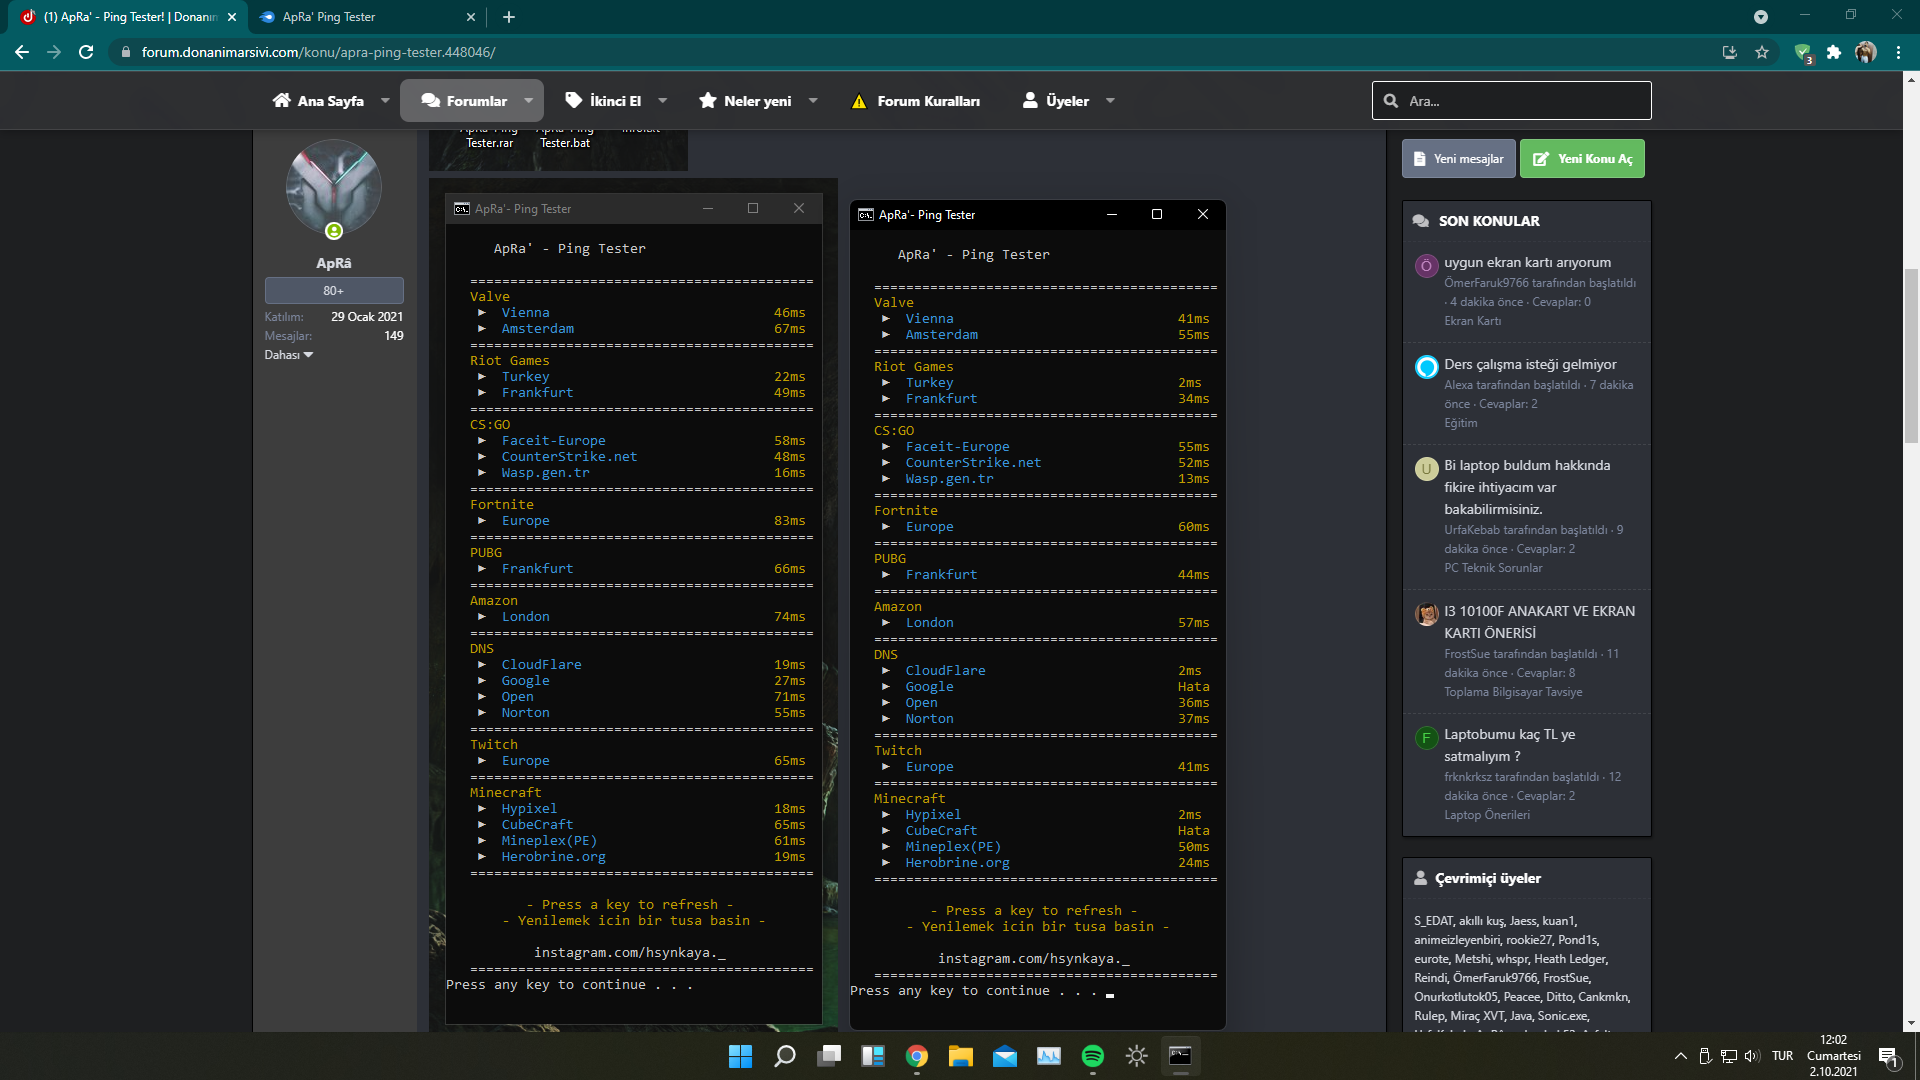Expand the Forumlar dropdown arrow
This screenshot has width=1920, height=1080.
pyautogui.click(x=529, y=101)
